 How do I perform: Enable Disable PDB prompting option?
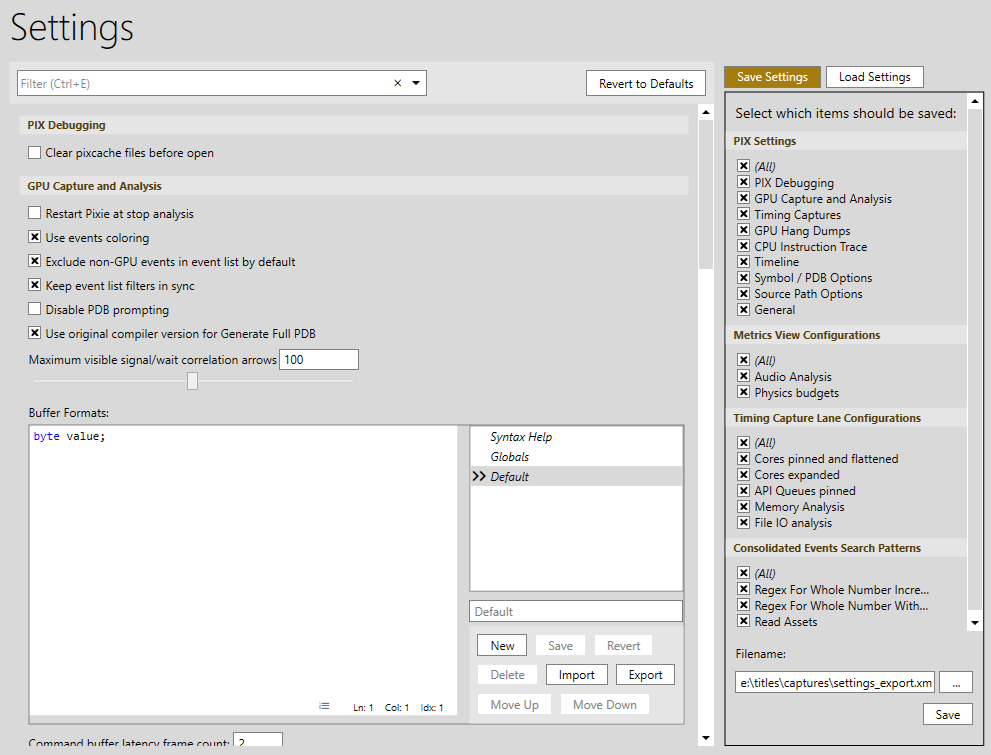(x=35, y=309)
